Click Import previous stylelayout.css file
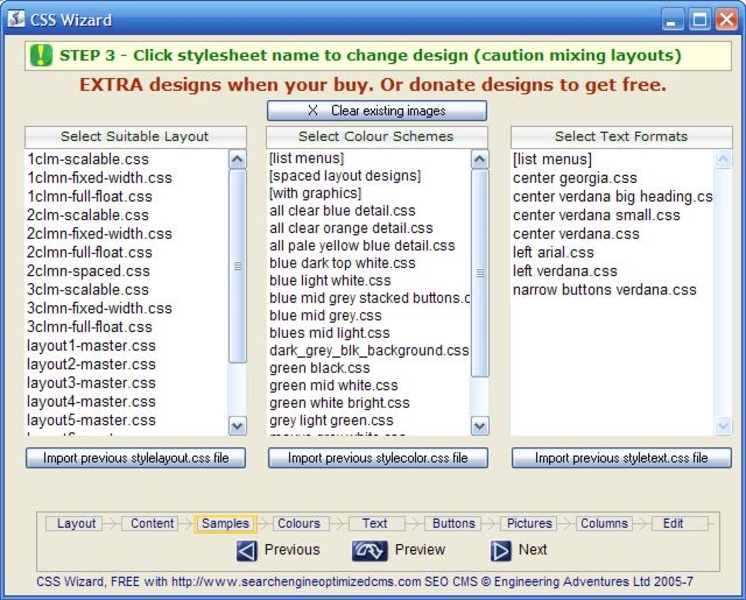 136,458
